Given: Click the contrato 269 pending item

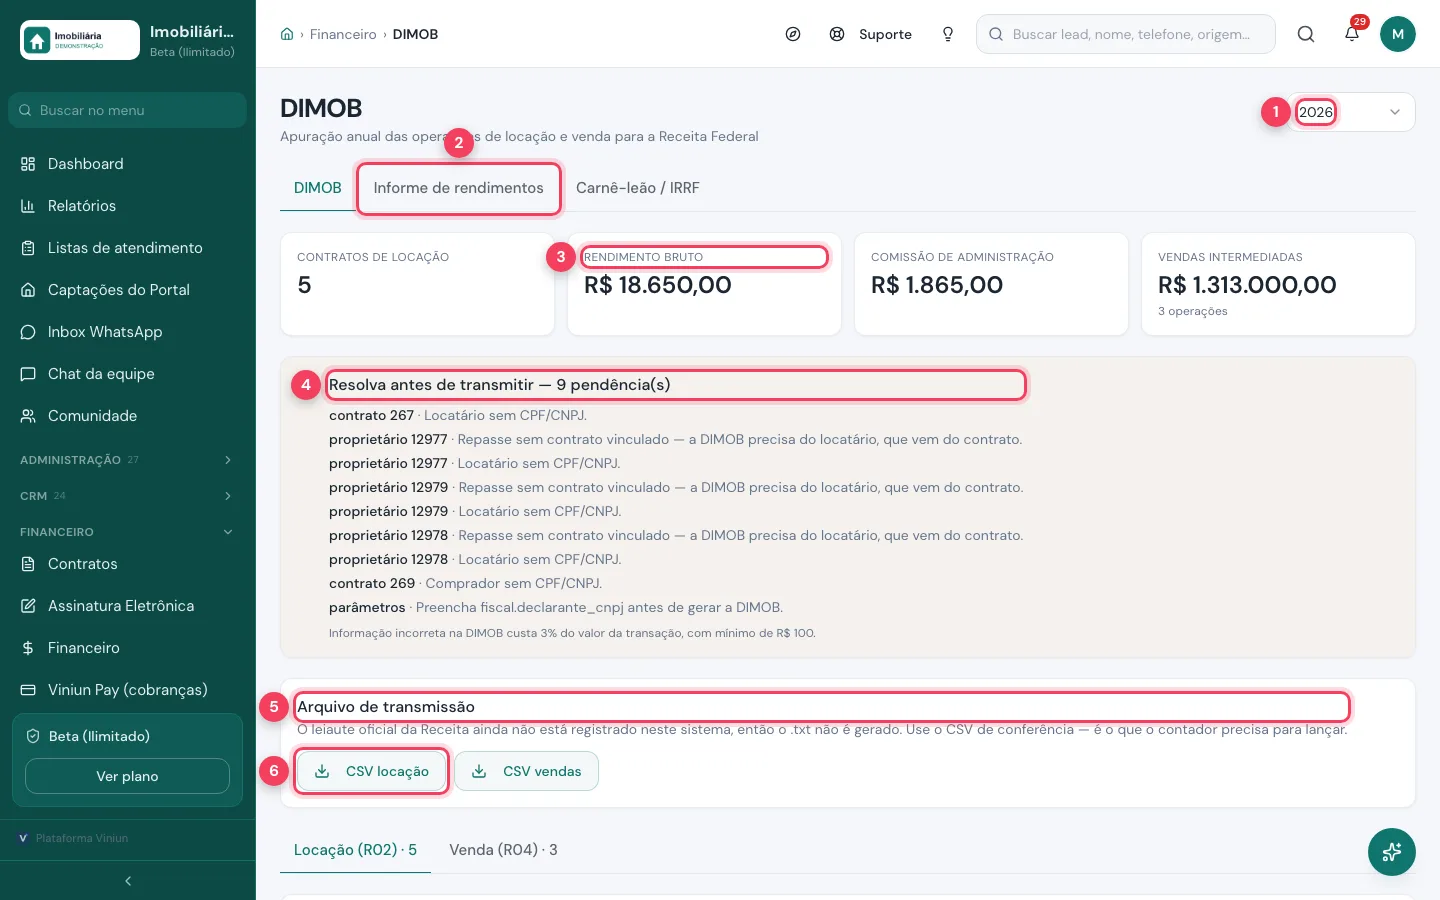Looking at the screenshot, I should 465,583.
